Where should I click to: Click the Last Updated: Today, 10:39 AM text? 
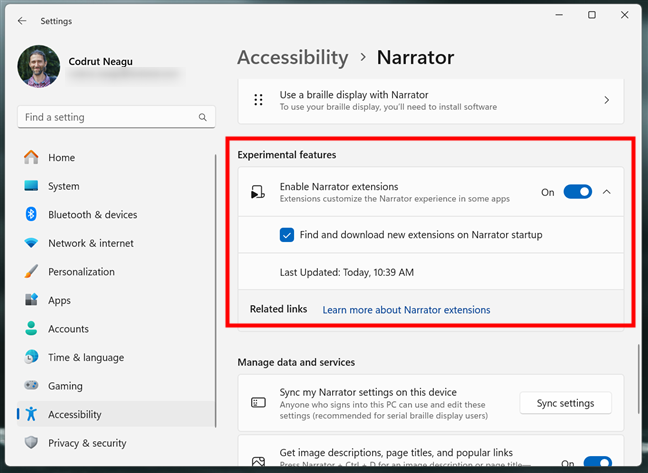[x=347, y=272]
